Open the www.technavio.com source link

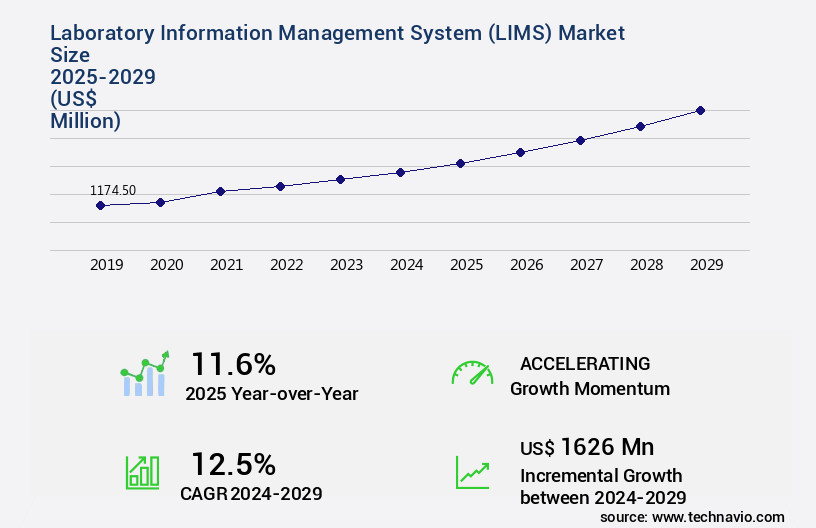[x=717, y=517]
